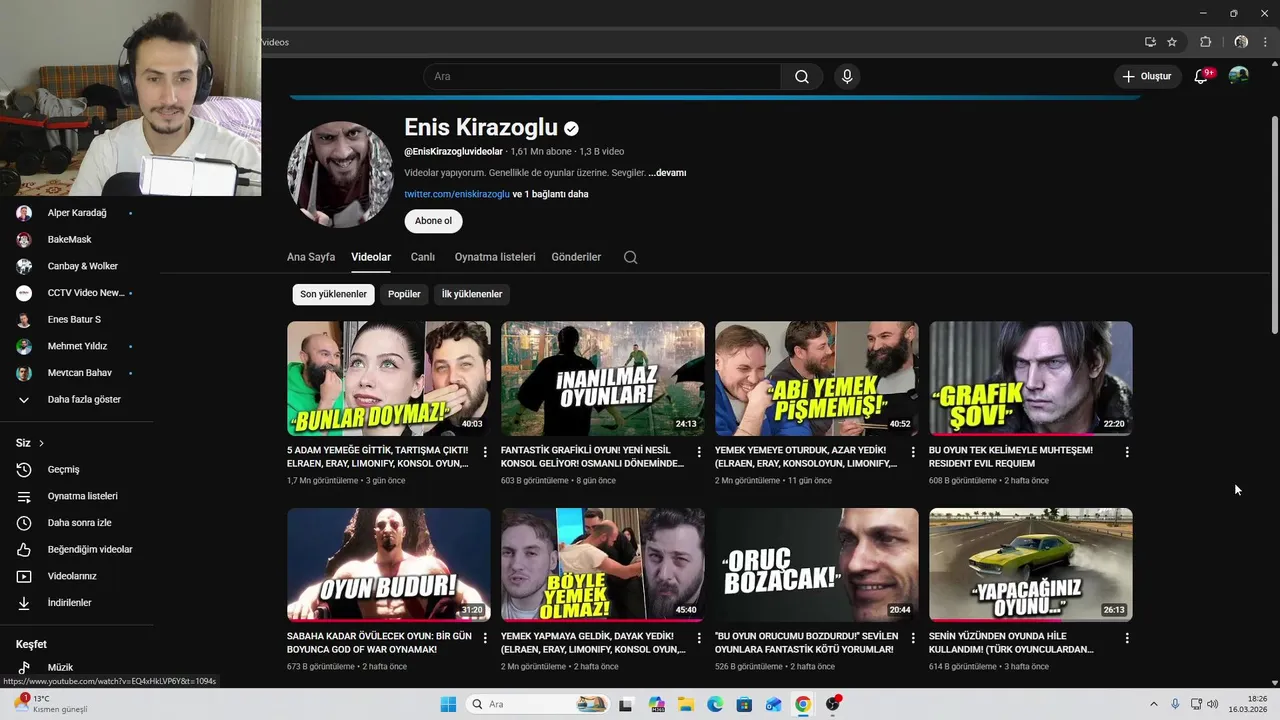Expand channel description with ...devamı
This screenshot has width=1280, height=720.
(667, 173)
